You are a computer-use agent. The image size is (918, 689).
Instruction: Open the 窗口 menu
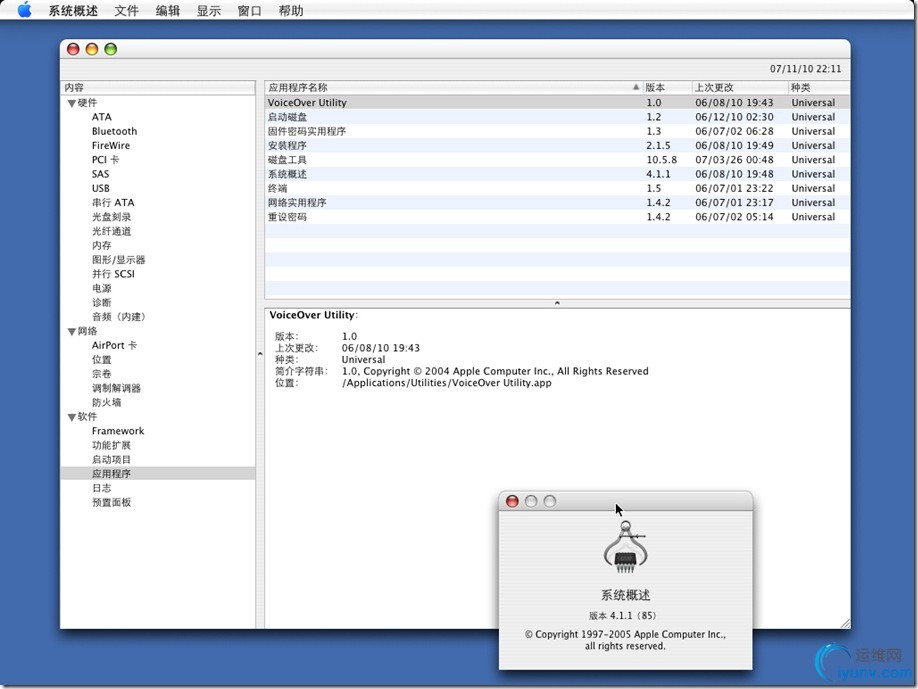[x=249, y=11]
